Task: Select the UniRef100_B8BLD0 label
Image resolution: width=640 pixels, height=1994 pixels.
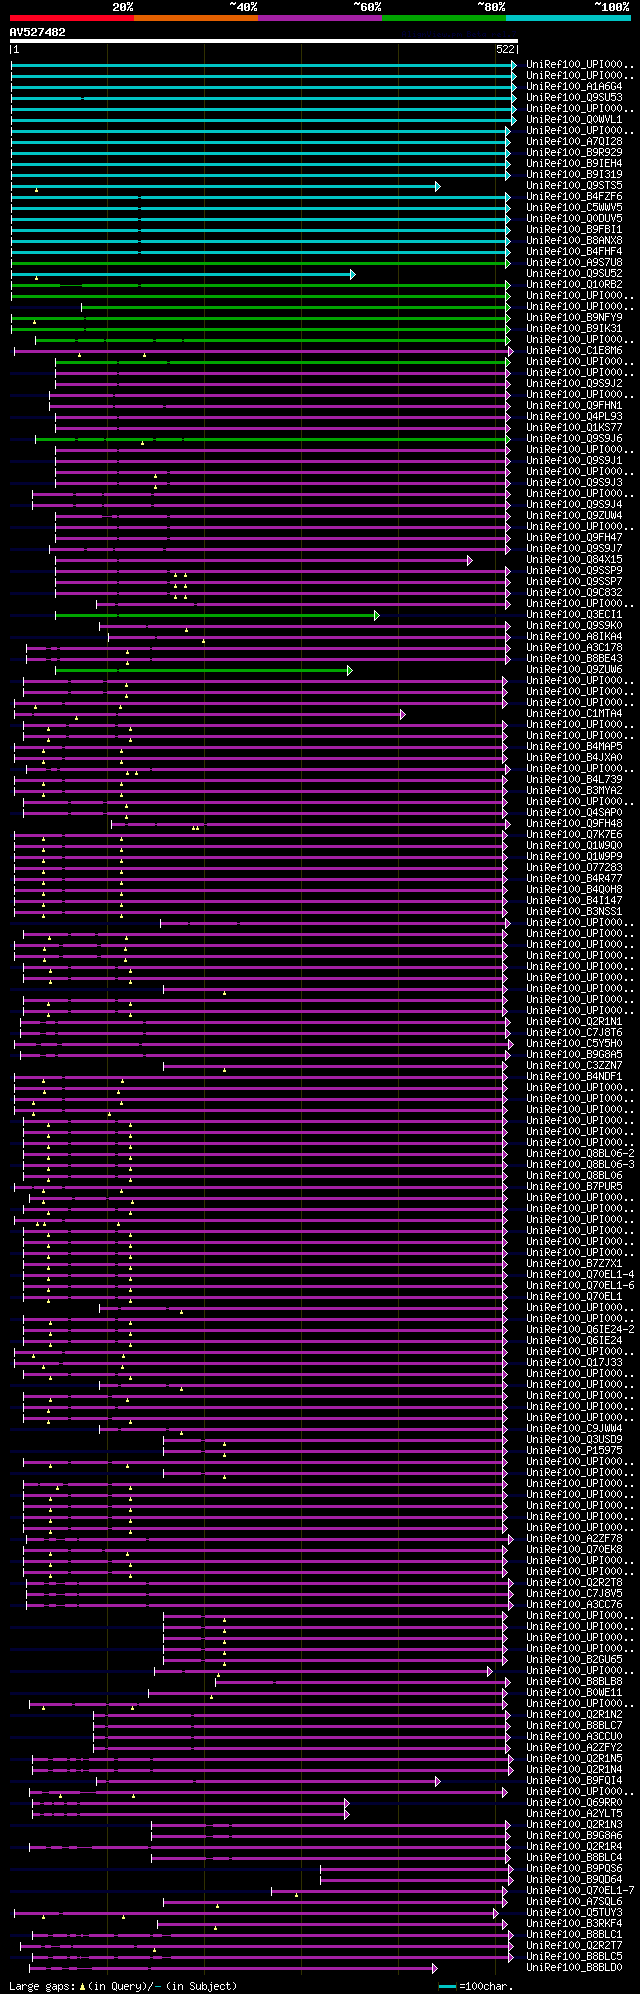Action: (574, 1967)
